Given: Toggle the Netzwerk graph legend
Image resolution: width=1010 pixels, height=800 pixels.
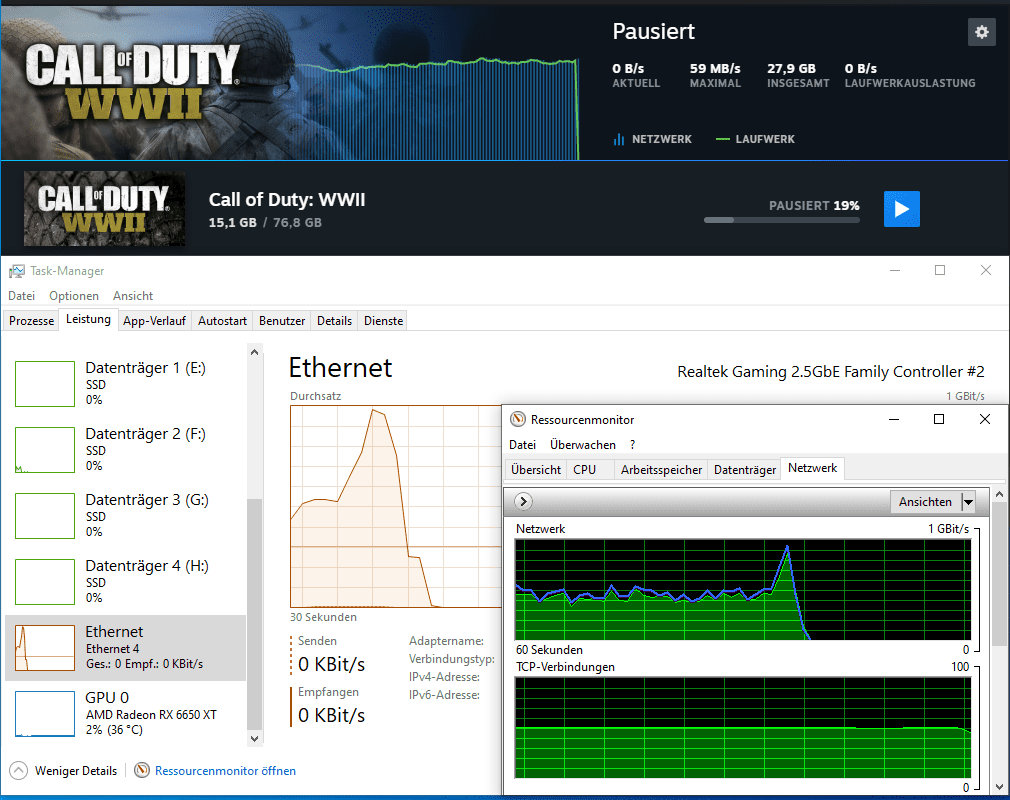Looking at the screenshot, I should (x=653, y=139).
